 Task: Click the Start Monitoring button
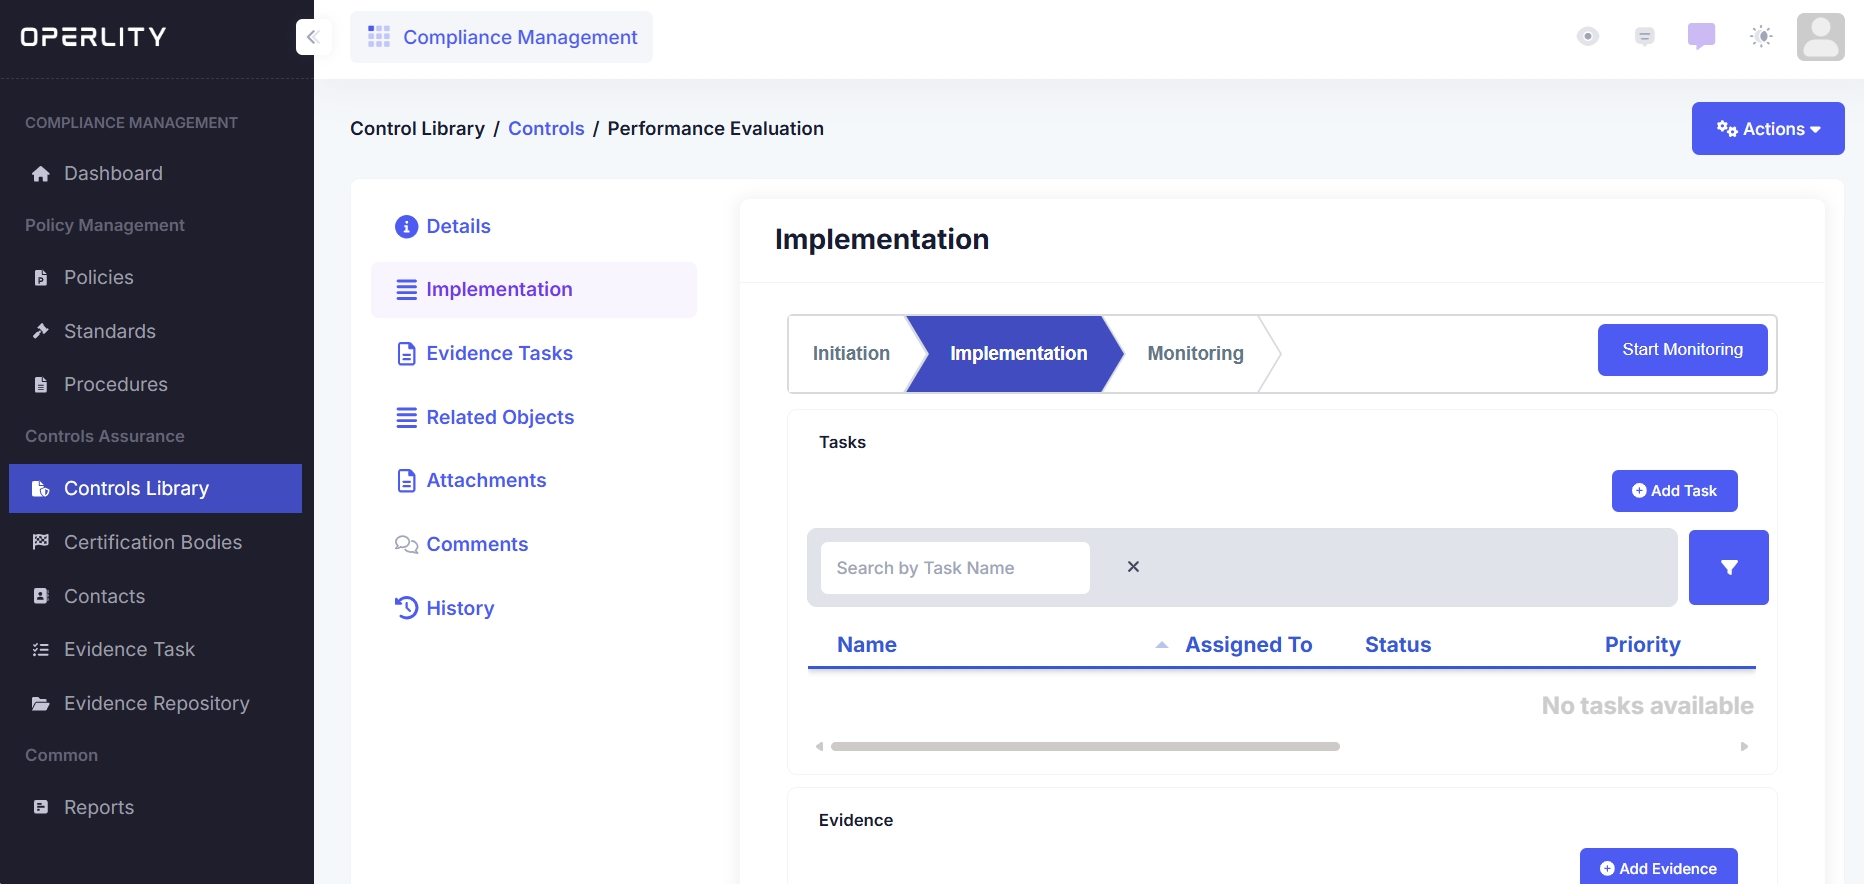(1682, 350)
